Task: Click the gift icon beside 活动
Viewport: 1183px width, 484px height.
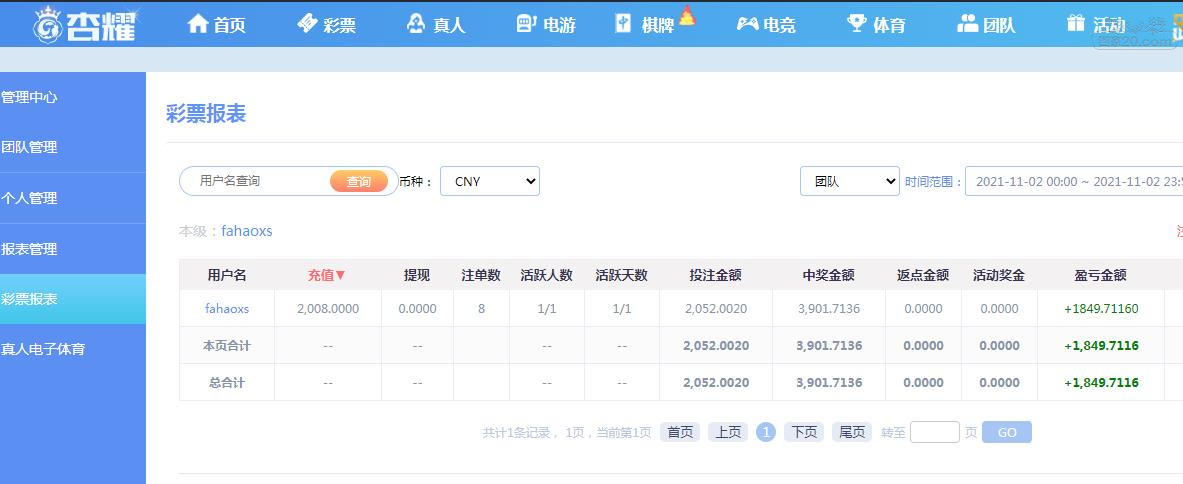Action: 1076,24
